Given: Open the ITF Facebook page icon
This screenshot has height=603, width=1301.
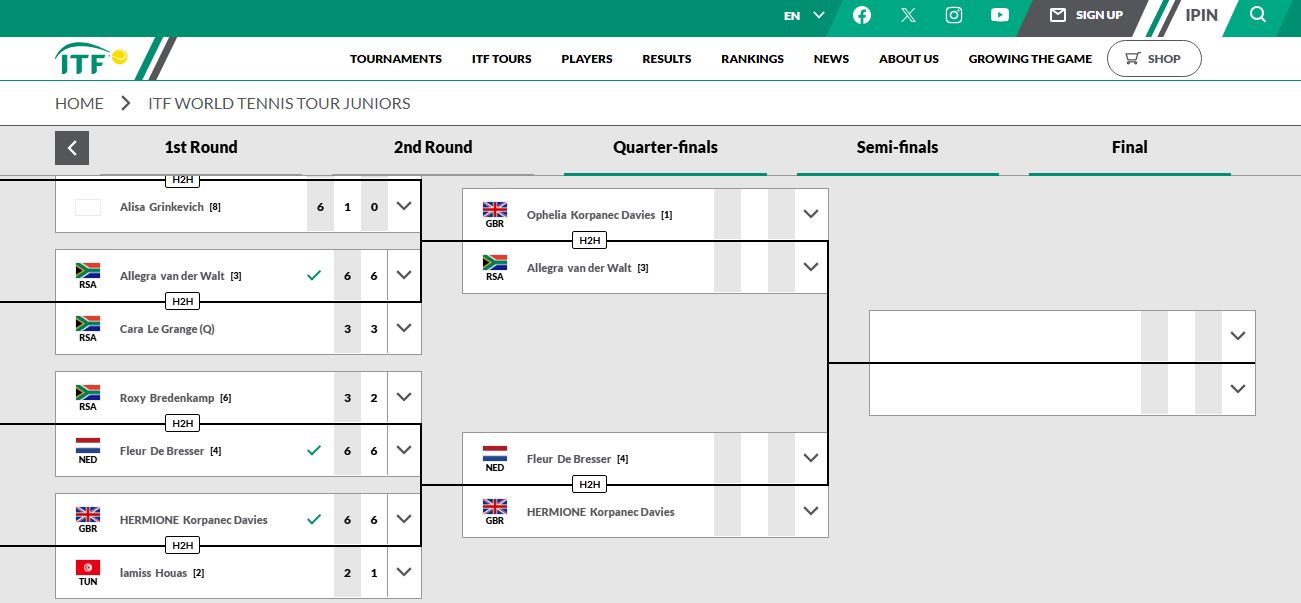Looking at the screenshot, I should point(862,15).
